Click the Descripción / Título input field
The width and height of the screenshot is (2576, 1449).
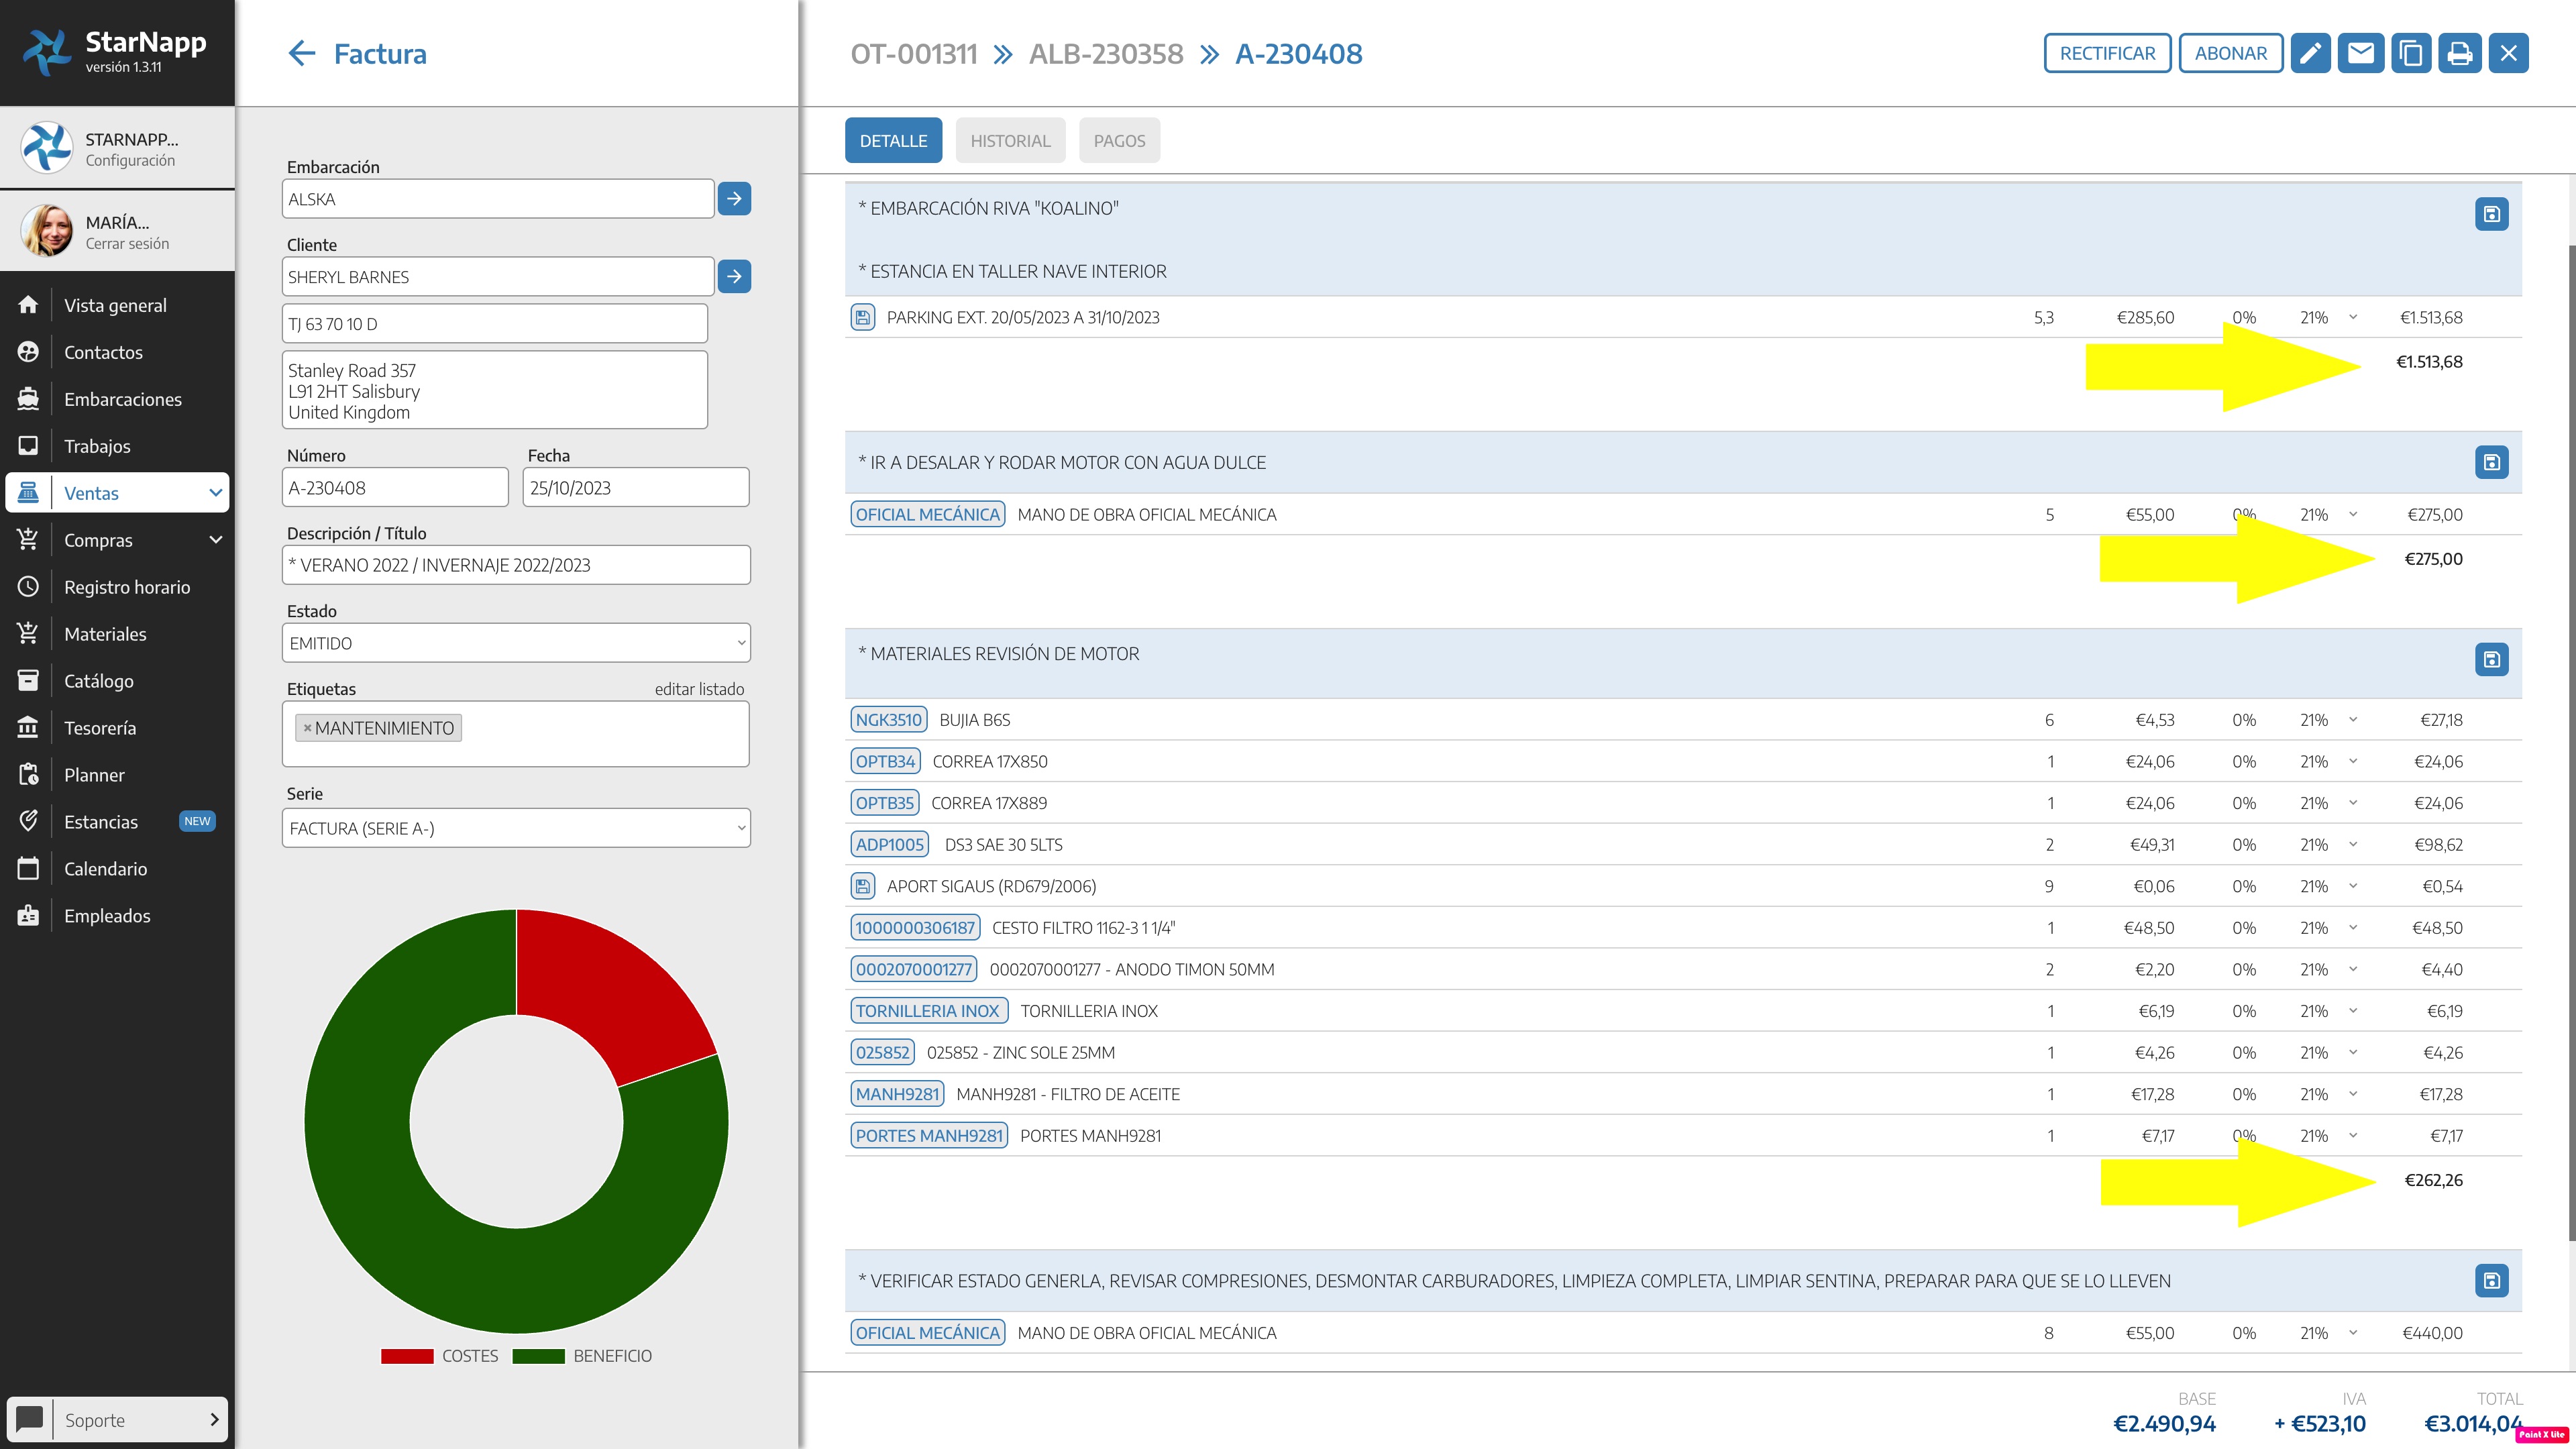tap(516, 565)
